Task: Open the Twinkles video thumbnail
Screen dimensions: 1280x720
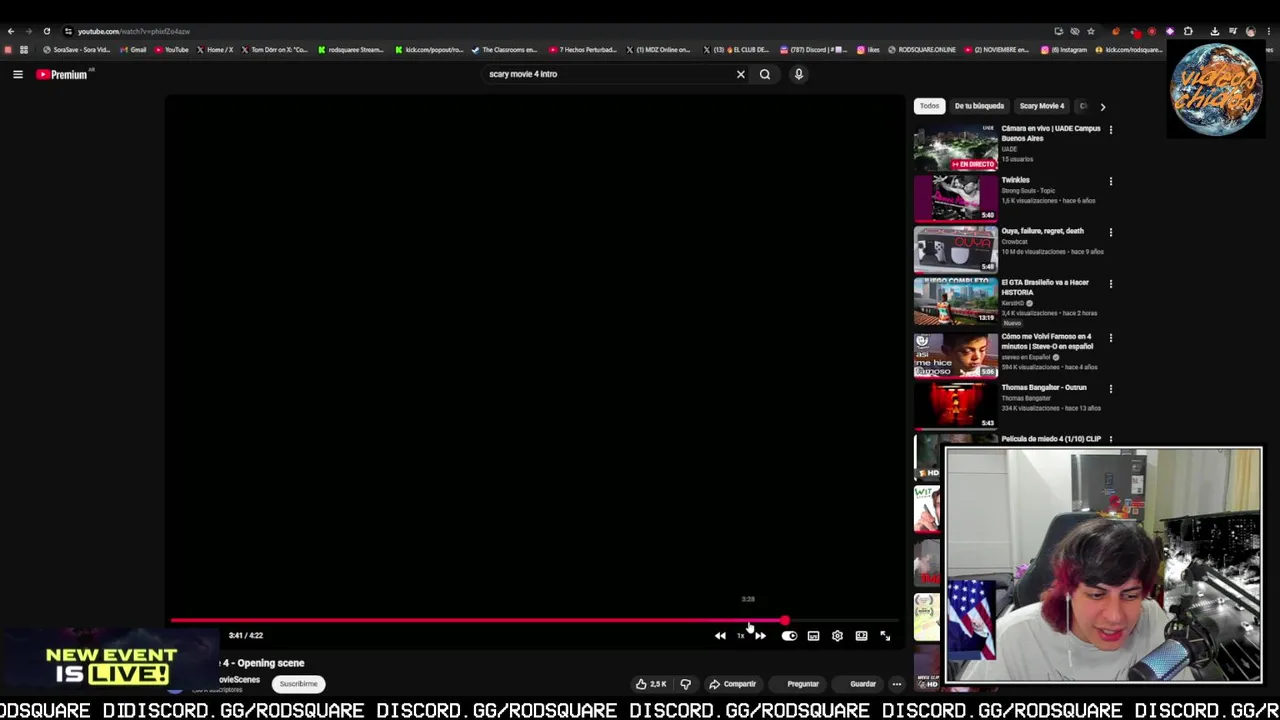Action: pyautogui.click(x=956, y=198)
